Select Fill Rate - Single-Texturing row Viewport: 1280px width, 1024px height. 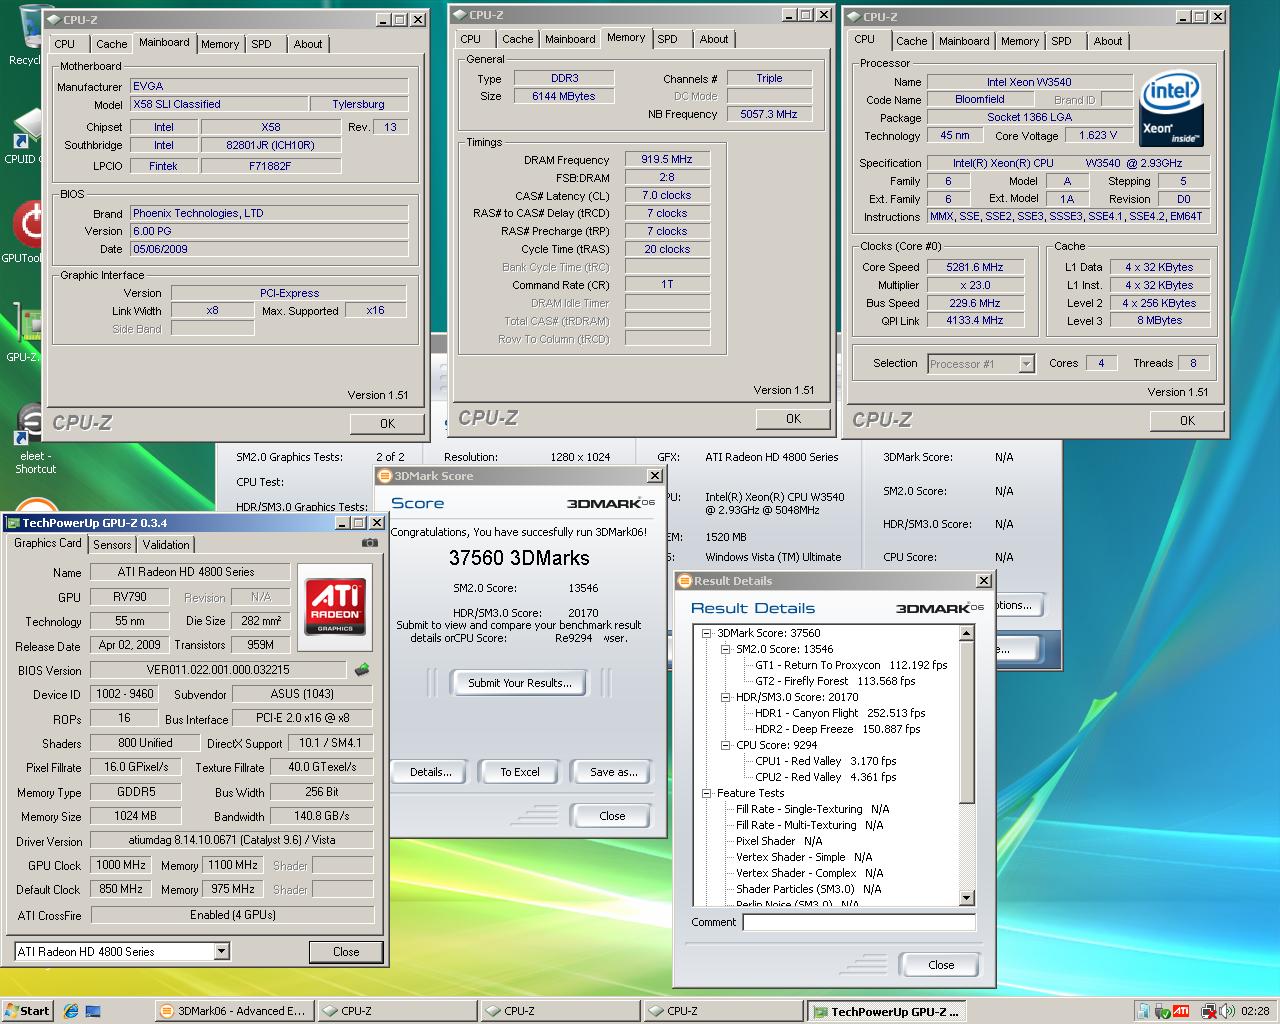point(812,809)
